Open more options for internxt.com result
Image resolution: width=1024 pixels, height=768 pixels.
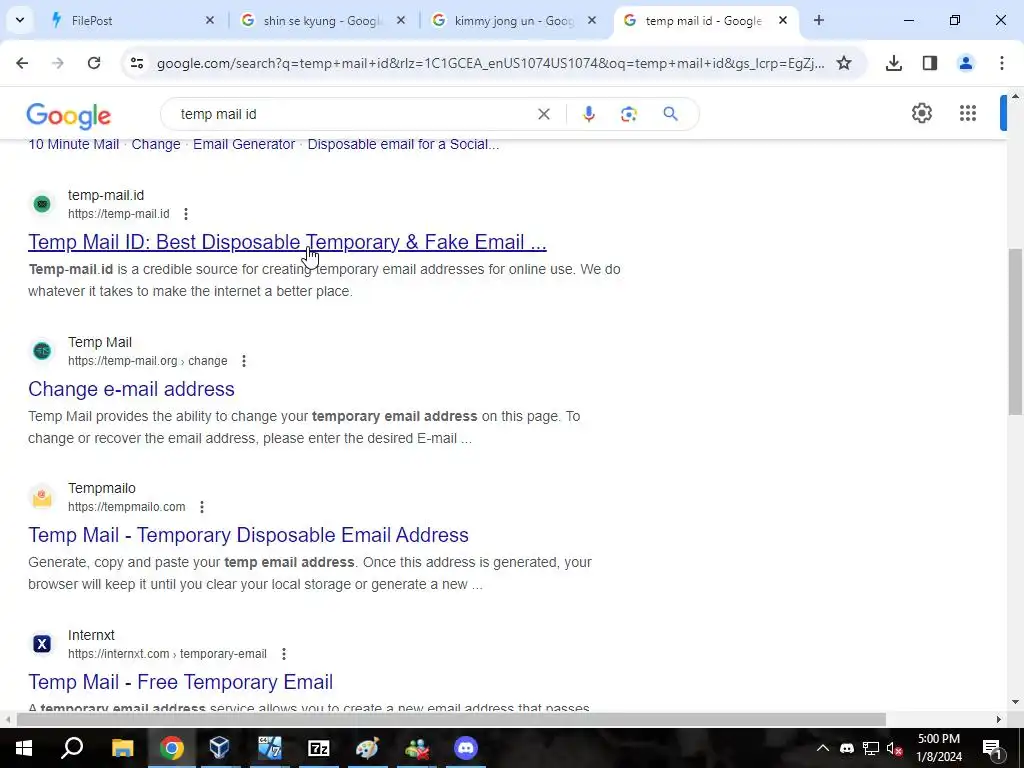coord(283,654)
